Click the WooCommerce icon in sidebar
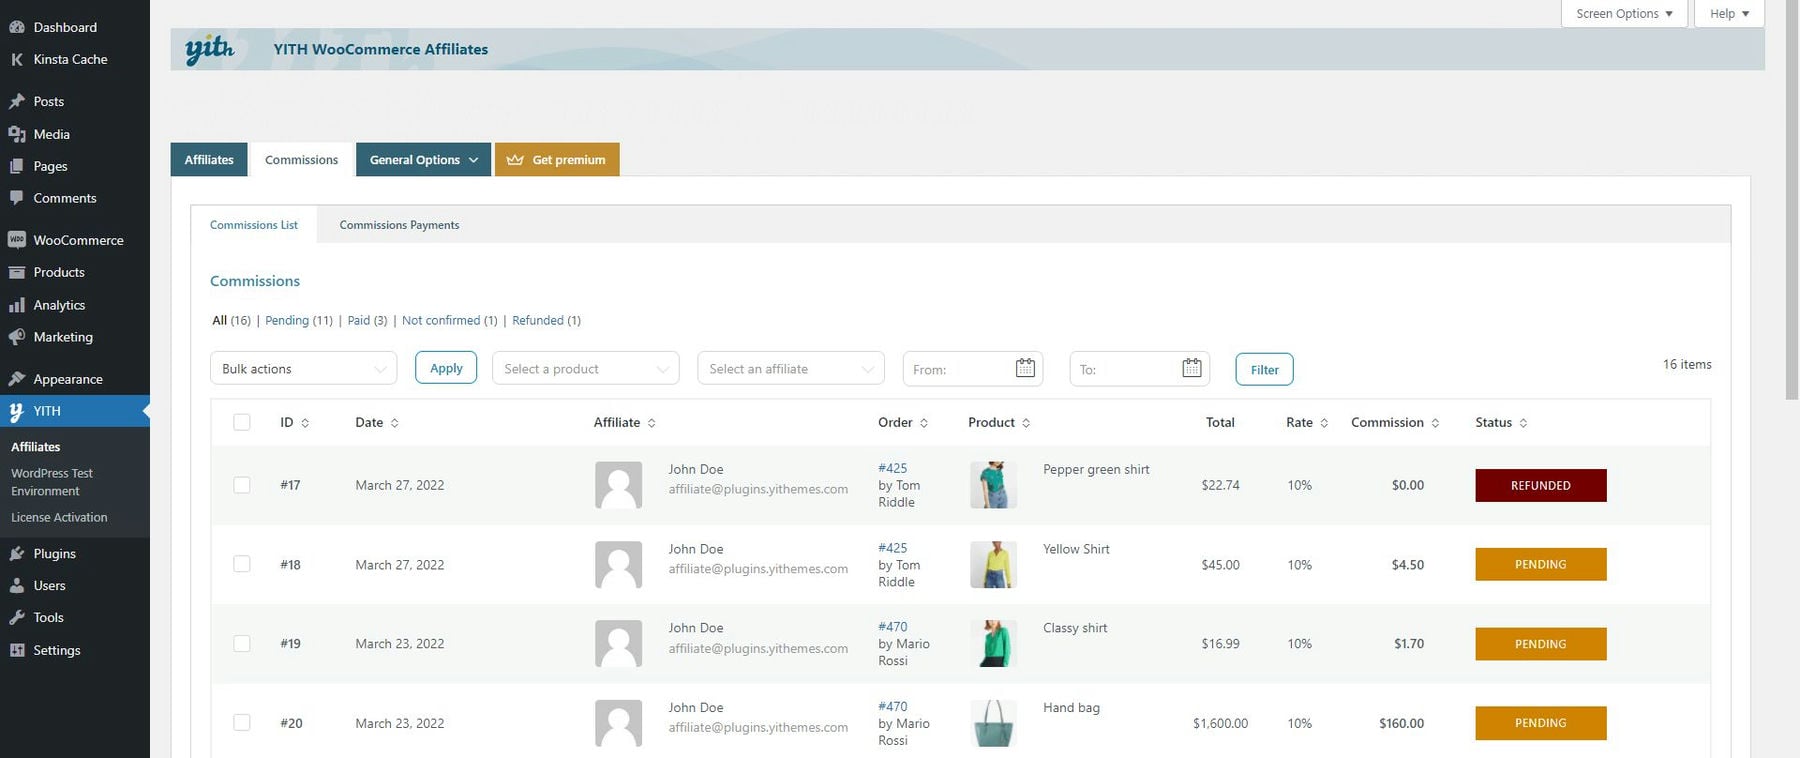 point(16,240)
